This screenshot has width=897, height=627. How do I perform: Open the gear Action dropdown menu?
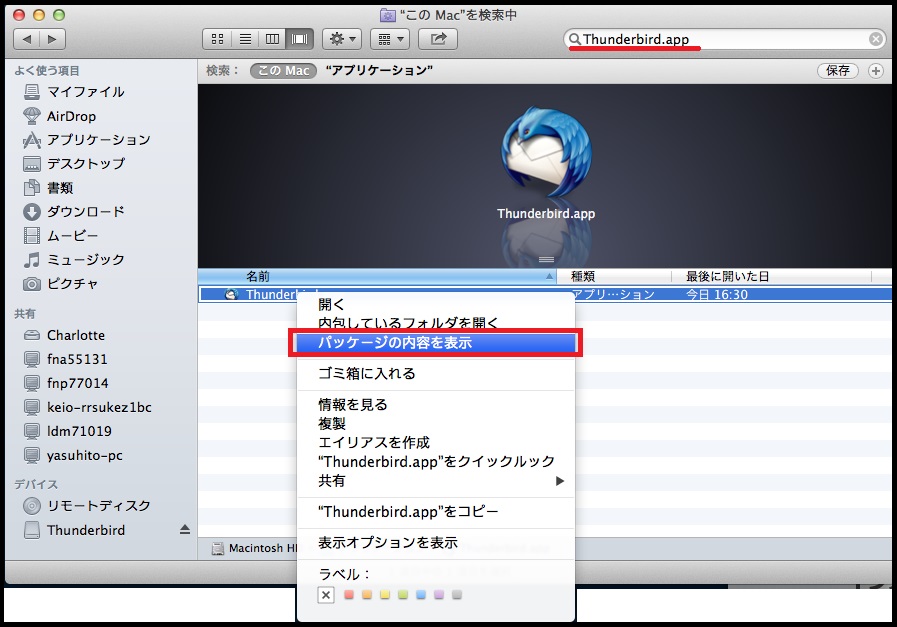point(344,39)
